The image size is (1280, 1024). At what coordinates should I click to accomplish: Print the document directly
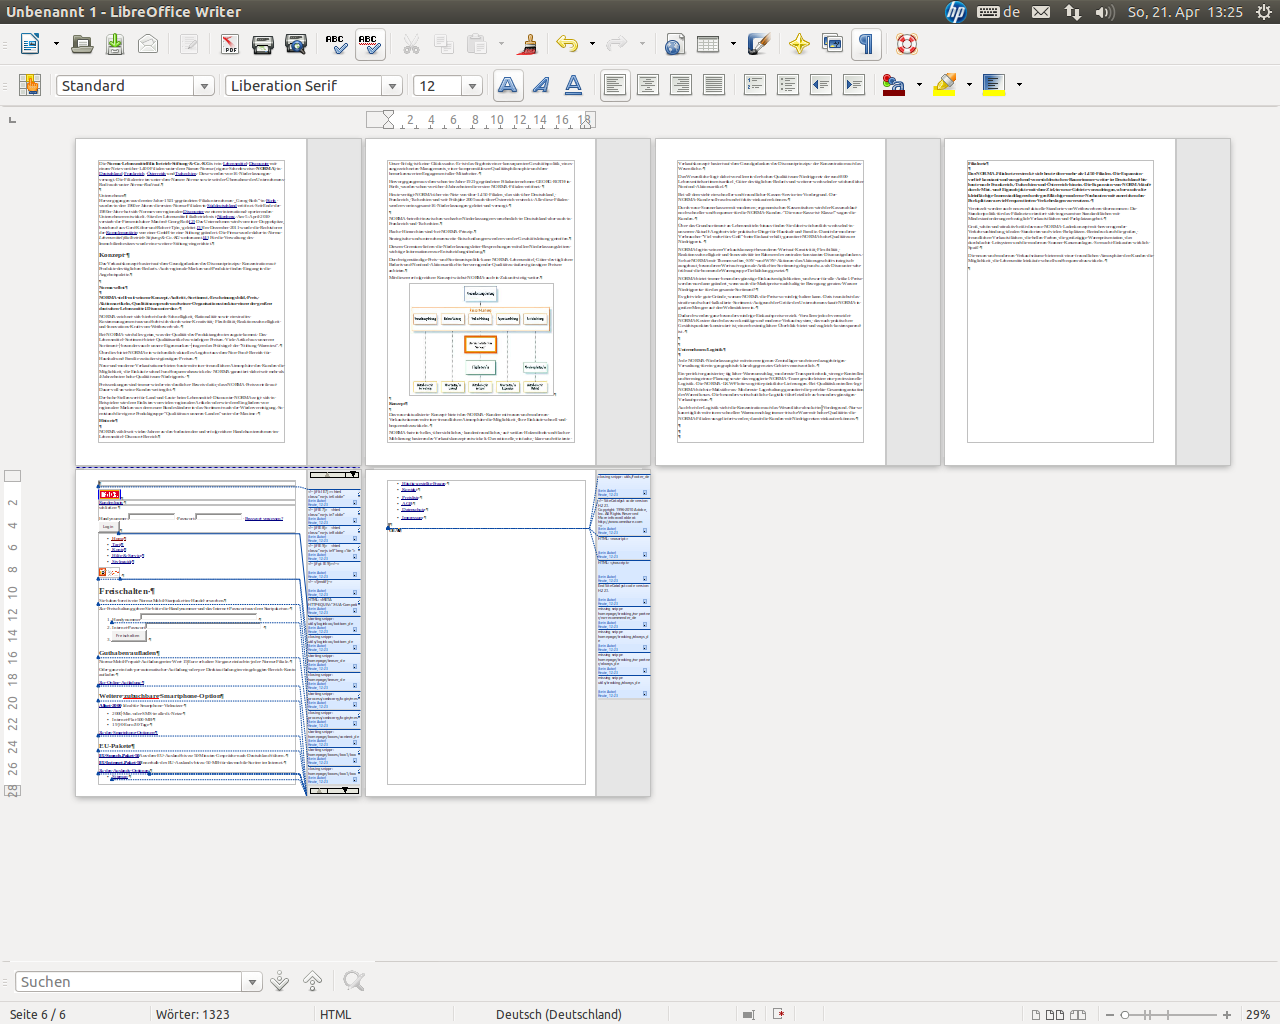(263, 44)
